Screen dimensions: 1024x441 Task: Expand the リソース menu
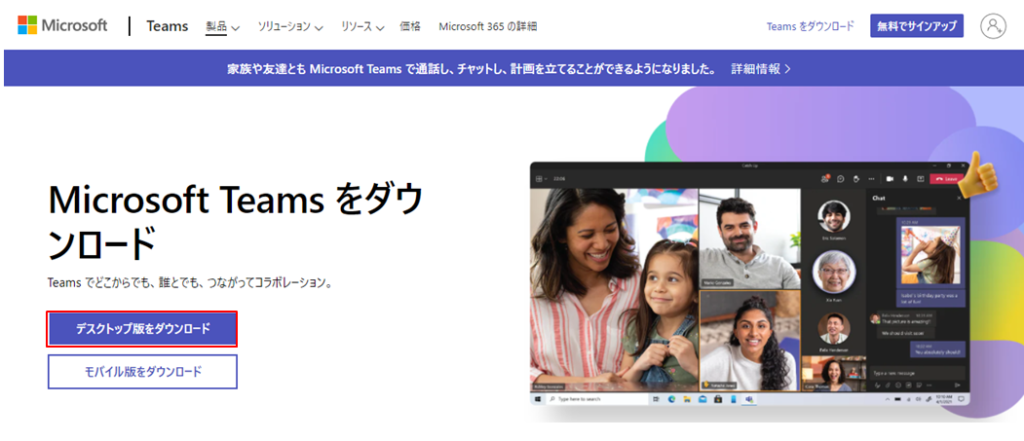tap(362, 26)
